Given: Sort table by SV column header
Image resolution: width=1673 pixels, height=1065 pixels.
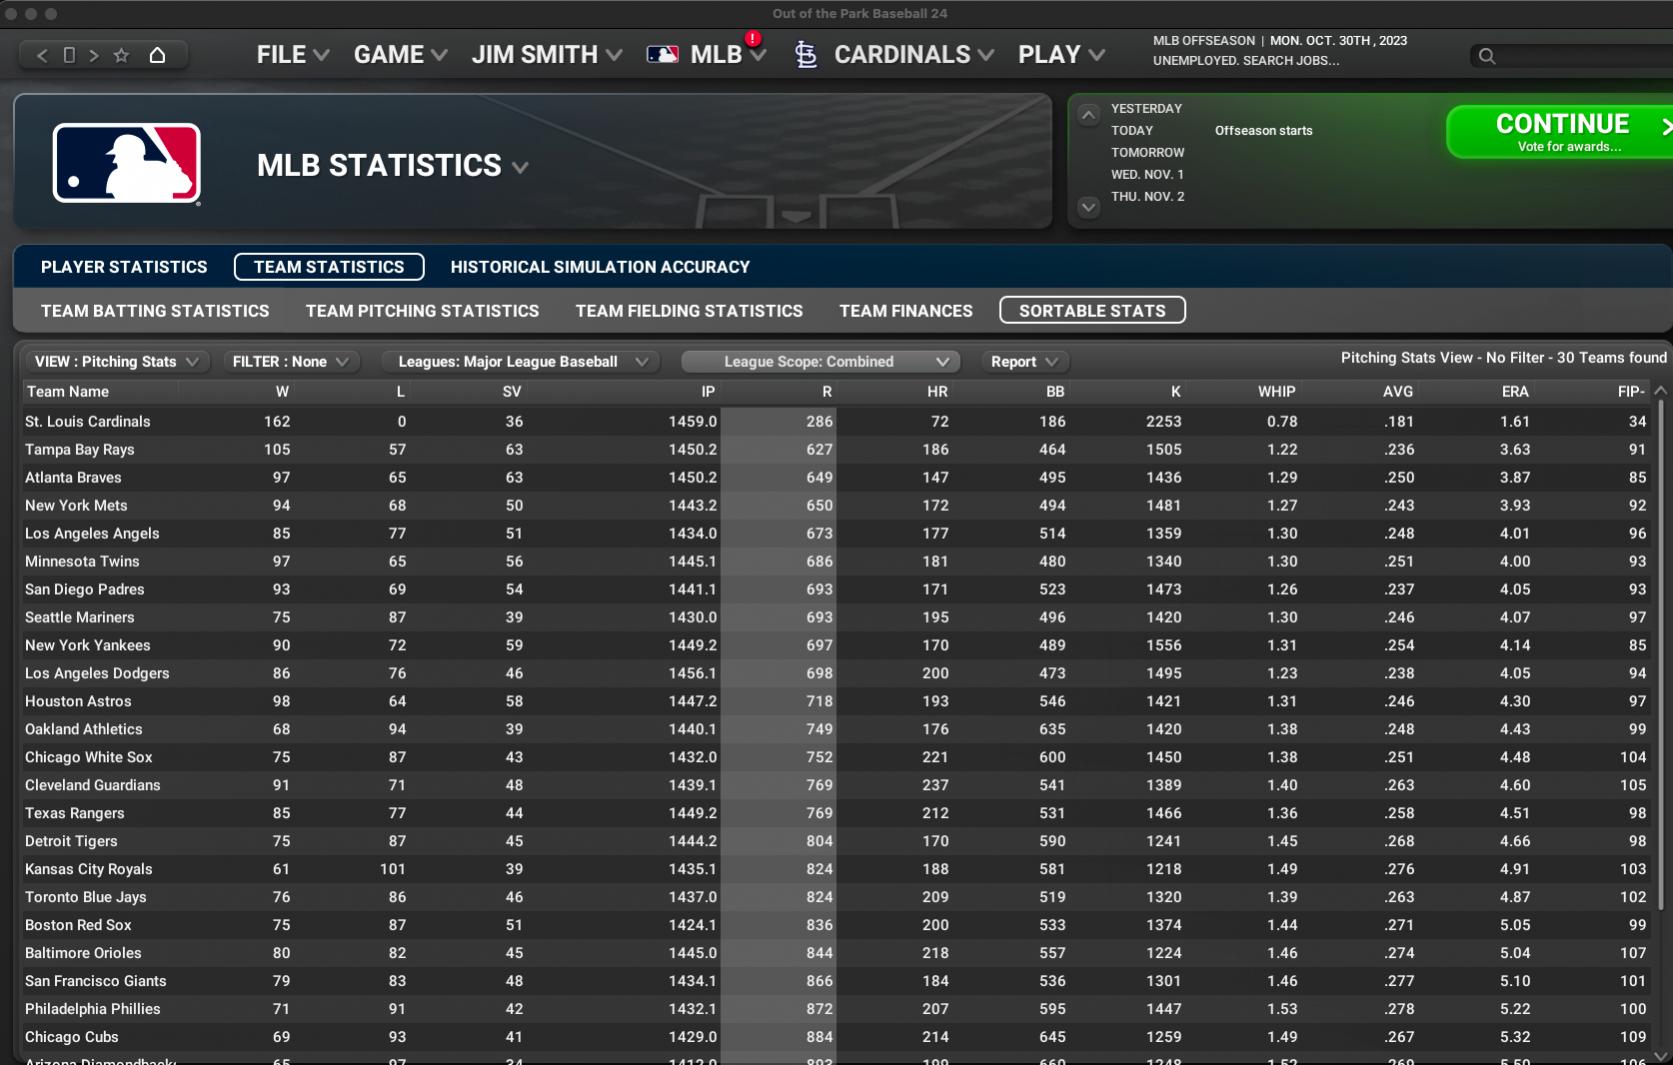Looking at the screenshot, I should pyautogui.click(x=512, y=392).
